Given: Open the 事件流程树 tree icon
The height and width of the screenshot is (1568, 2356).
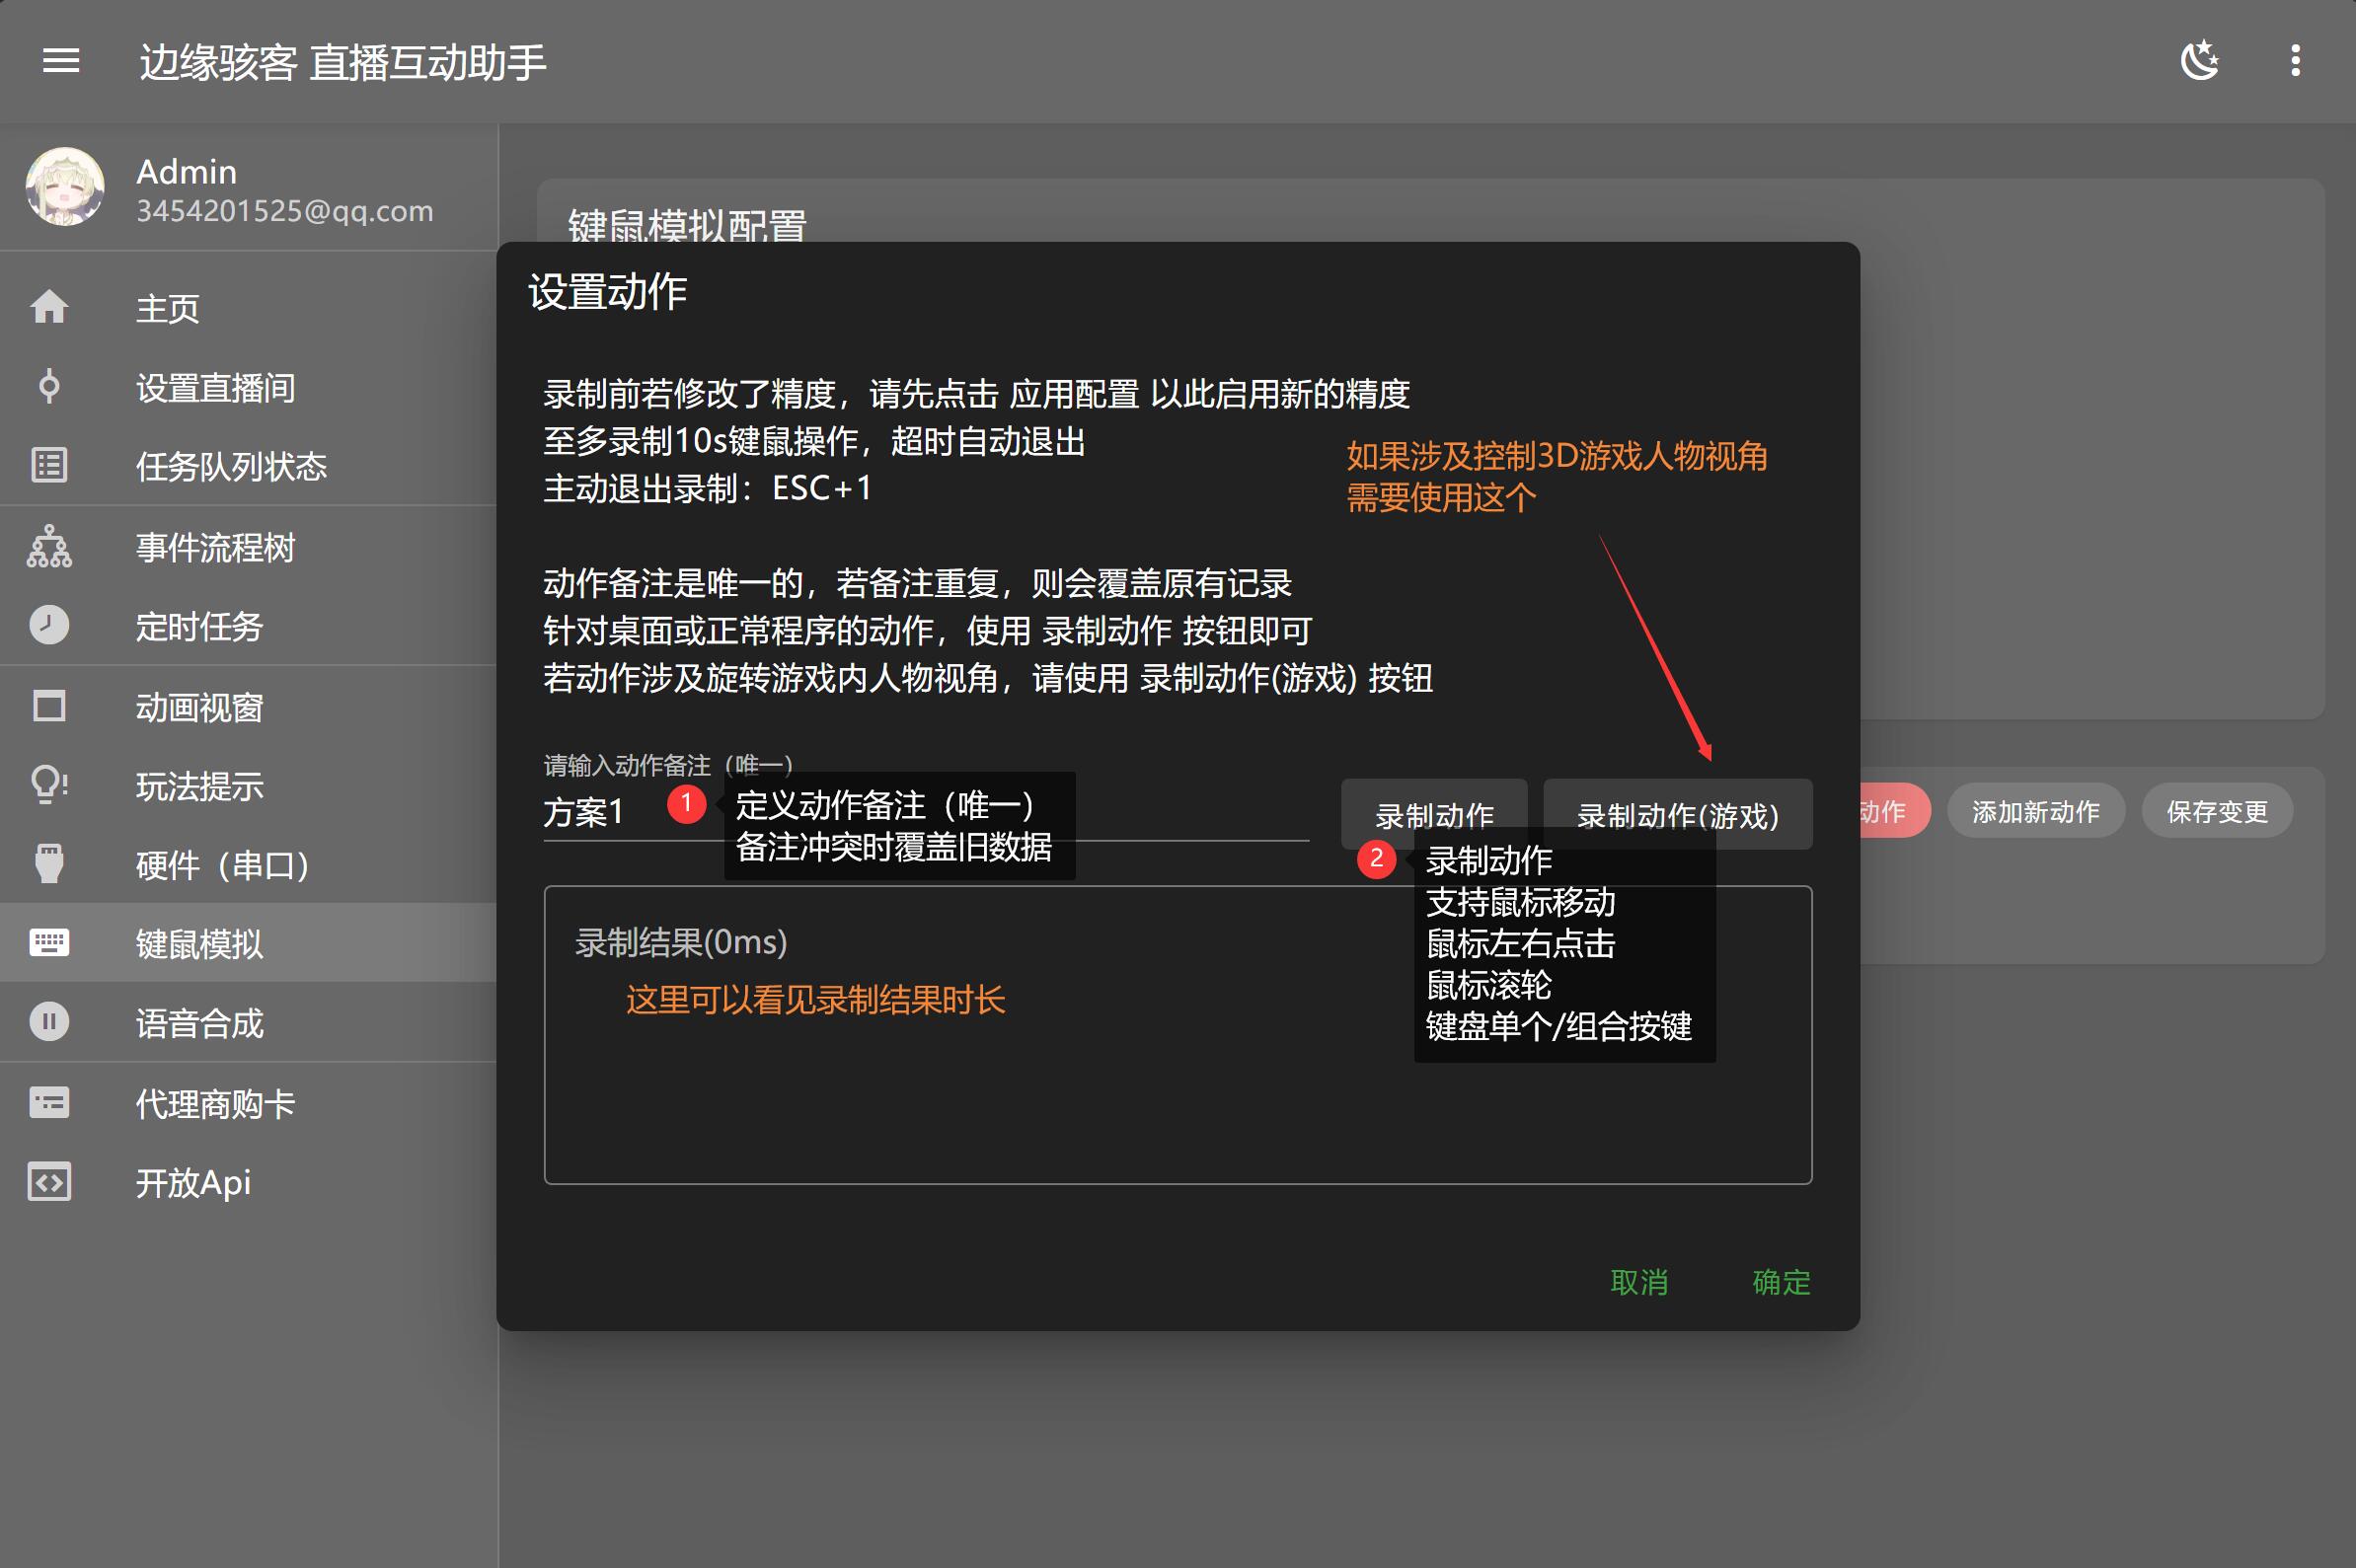Looking at the screenshot, I should coord(49,547).
